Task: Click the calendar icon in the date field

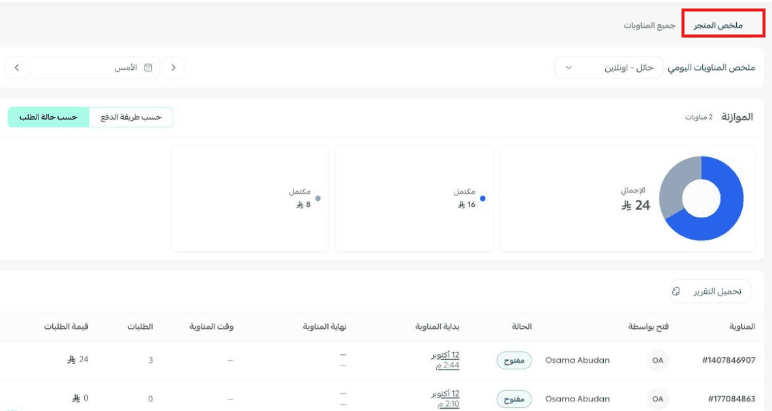Action: [148, 68]
